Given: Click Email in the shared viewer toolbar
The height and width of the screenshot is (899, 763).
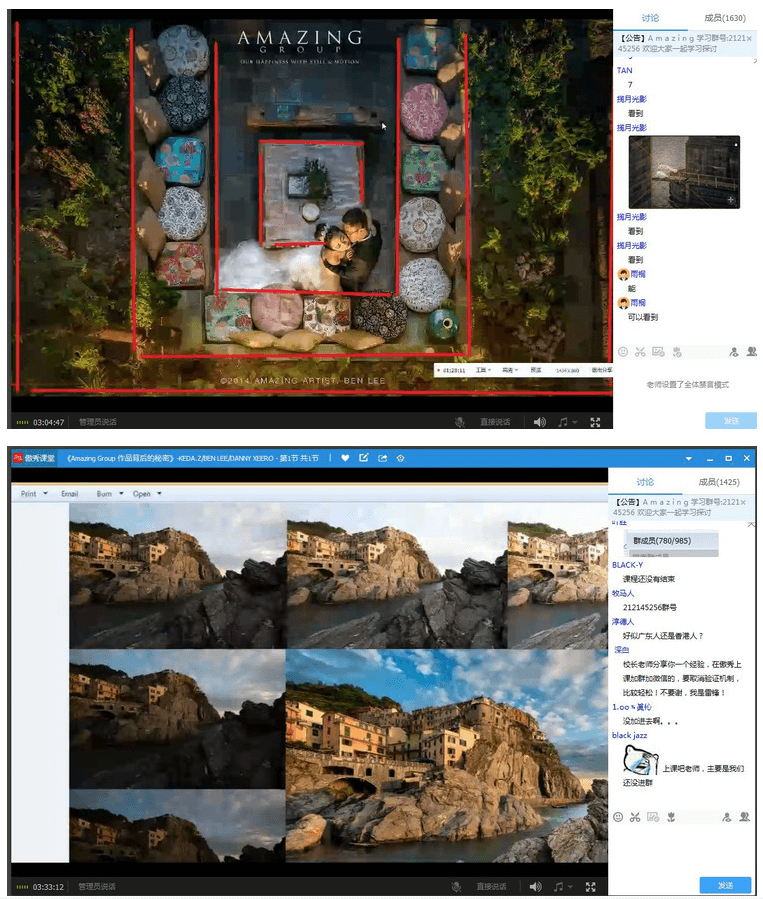Looking at the screenshot, I should pyautogui.click(x=69, y=494).
